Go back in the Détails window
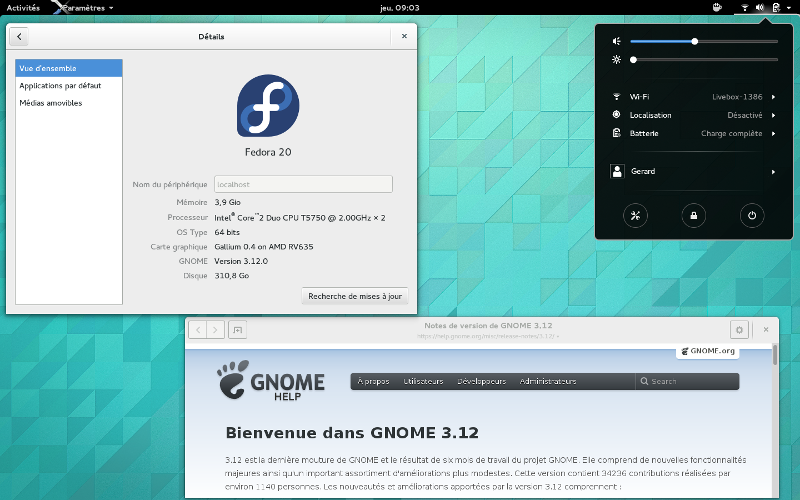Screen dimensions: 800x500 point(19,36)
